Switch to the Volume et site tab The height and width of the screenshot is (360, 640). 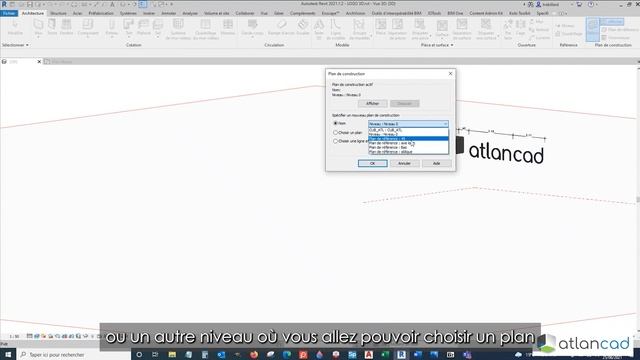pos(217,13)
